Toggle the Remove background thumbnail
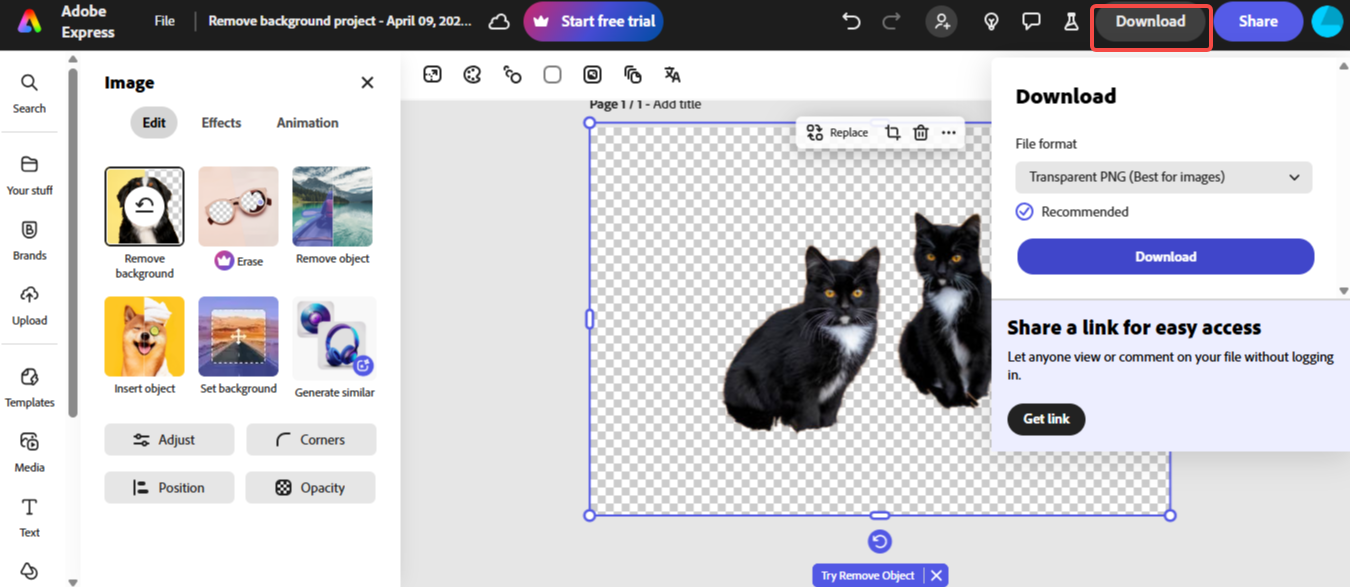This screenshot has height=587, width=1350. [x=144, y=207]
